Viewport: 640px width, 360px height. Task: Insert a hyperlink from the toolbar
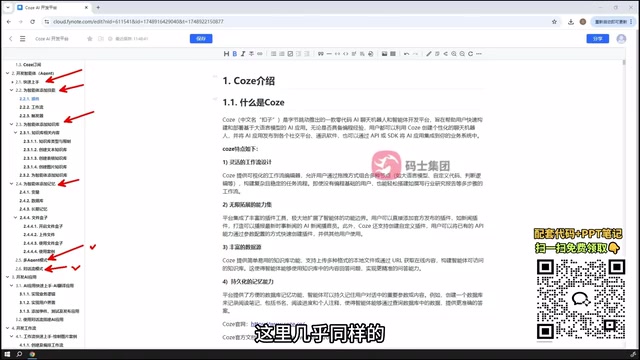click(260, 54)
